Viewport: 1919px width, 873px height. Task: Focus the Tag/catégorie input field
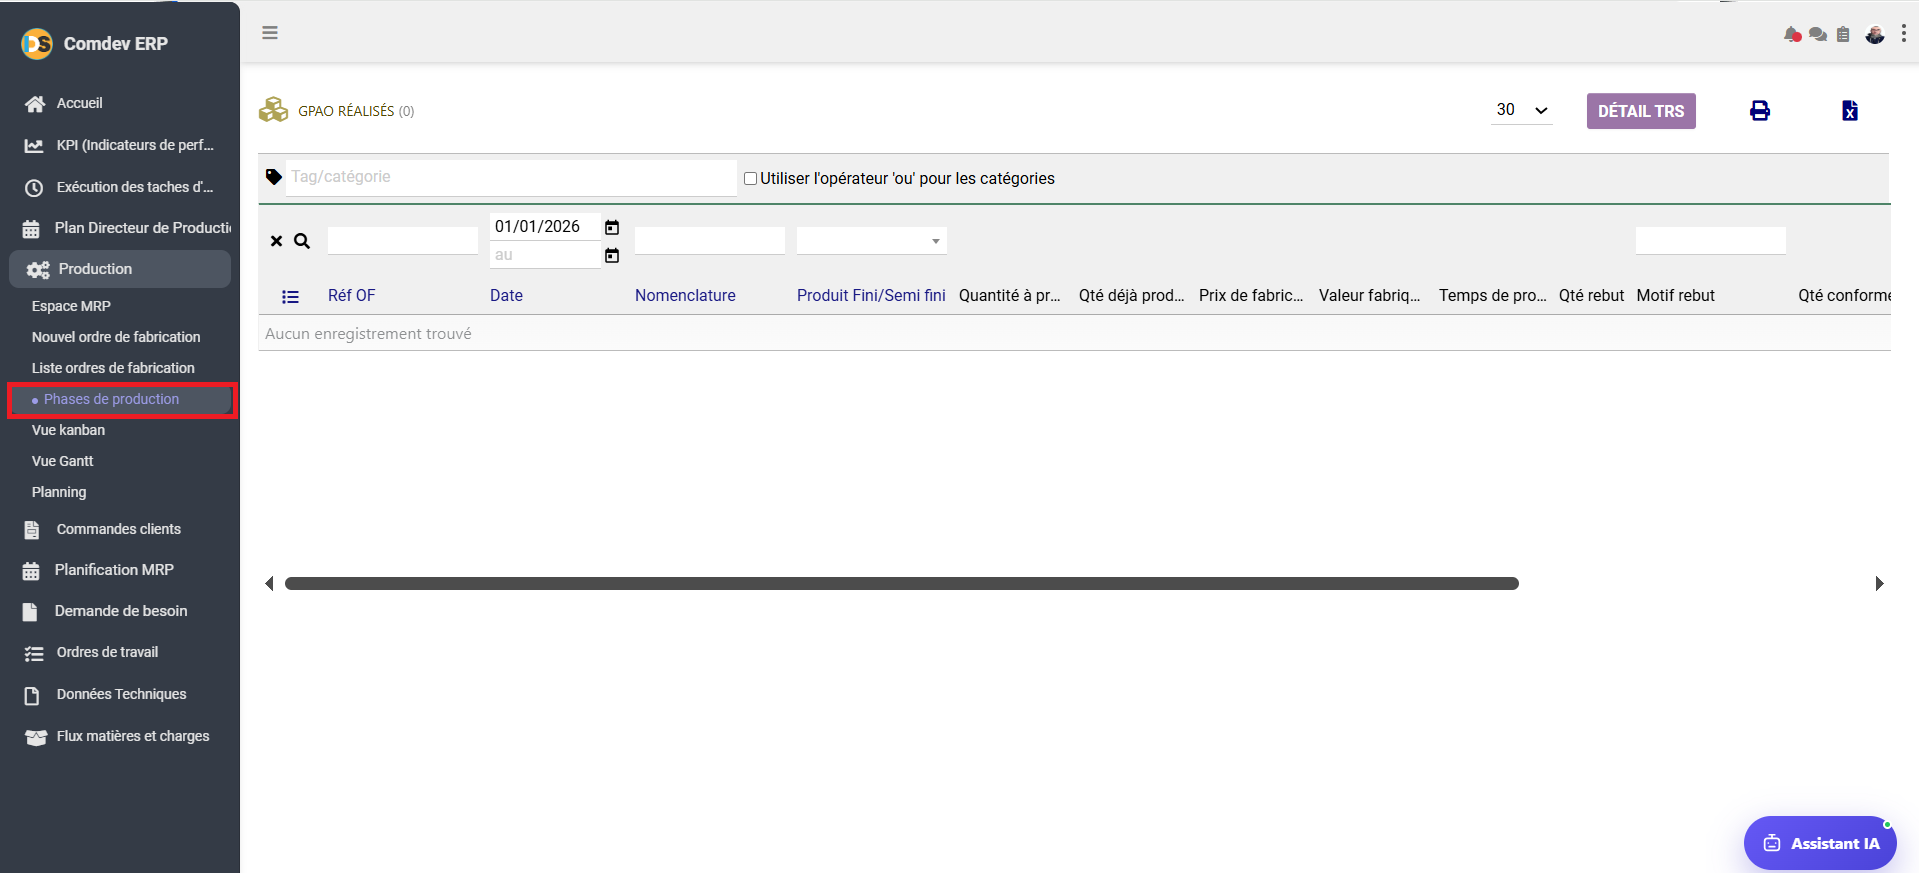511,177
